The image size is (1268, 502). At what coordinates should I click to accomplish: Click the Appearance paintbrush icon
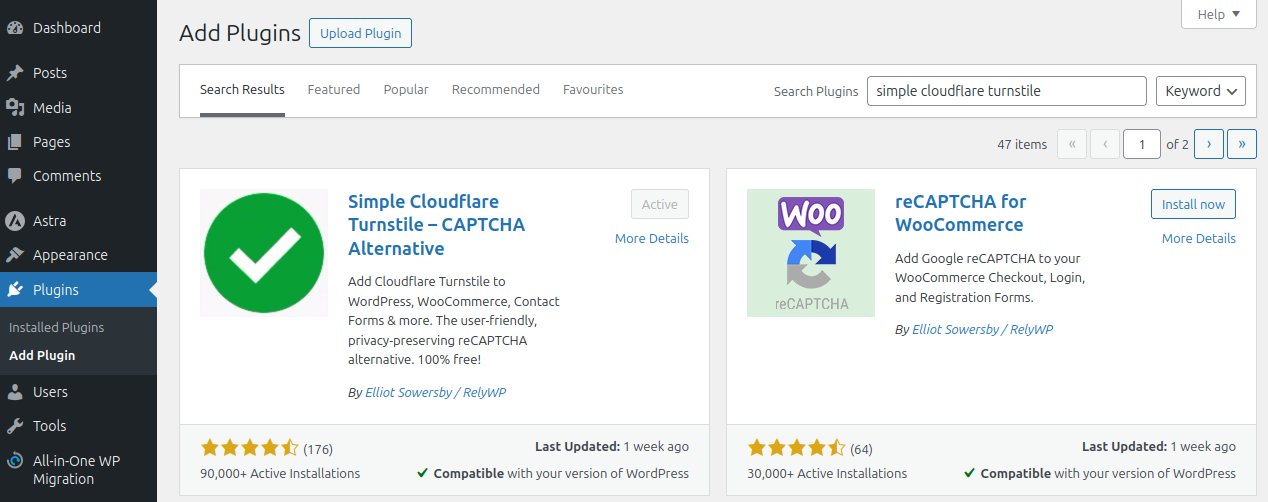pos(15,255)
